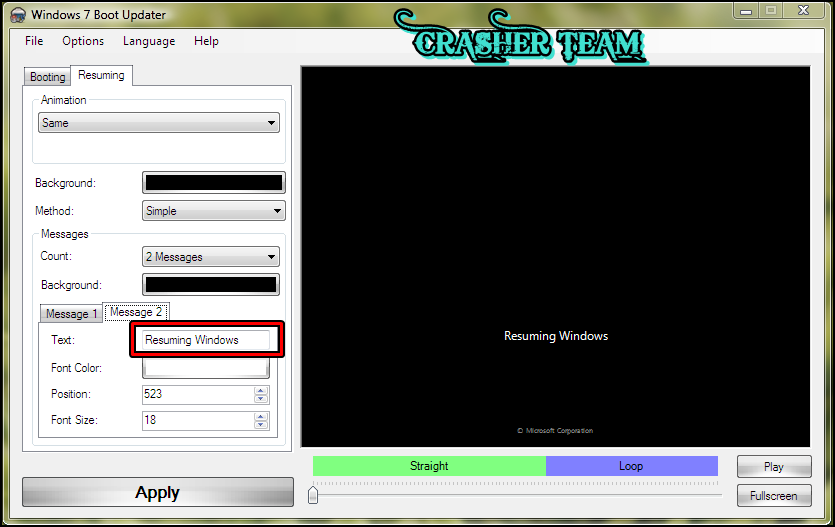Open the Options menu

tap(83, 41)
